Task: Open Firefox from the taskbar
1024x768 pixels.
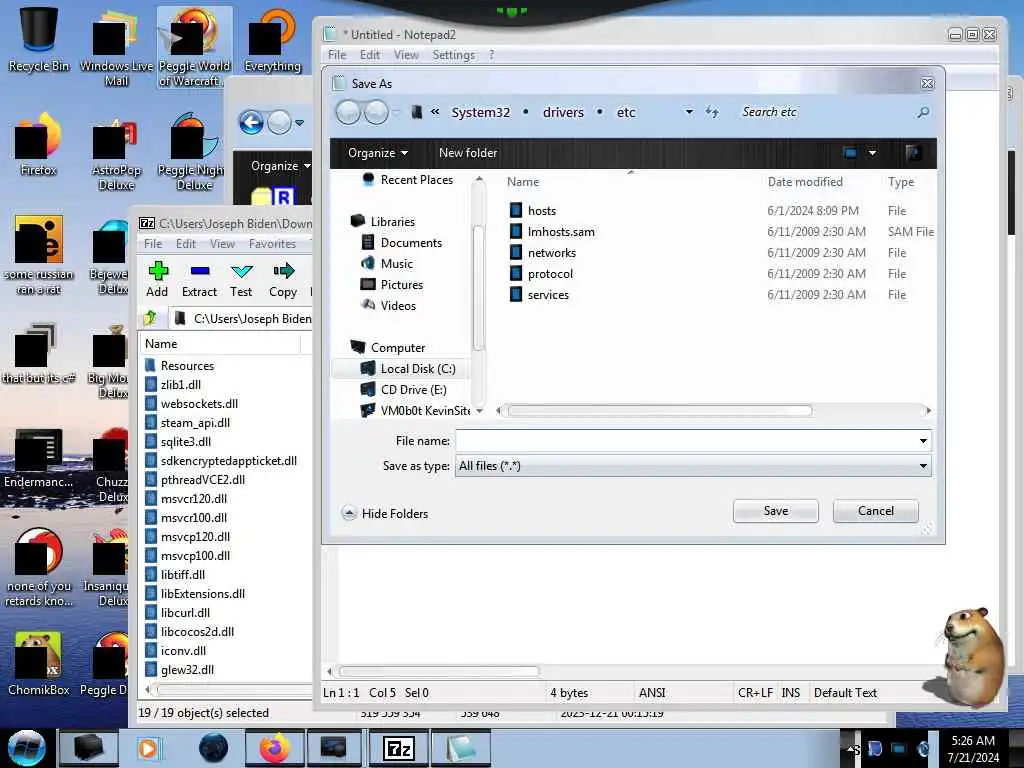Action: pyautogui.click(x=274, y=748)
